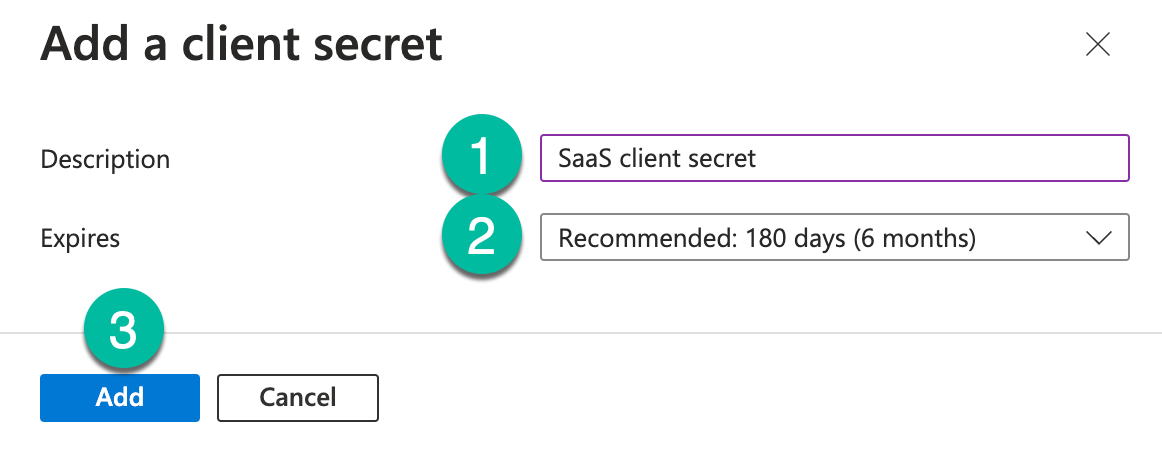The width and height of the screenshot is (1162, 454).
Task: Click "(6 months)" in the Expires selector
Action: point(915,238)
